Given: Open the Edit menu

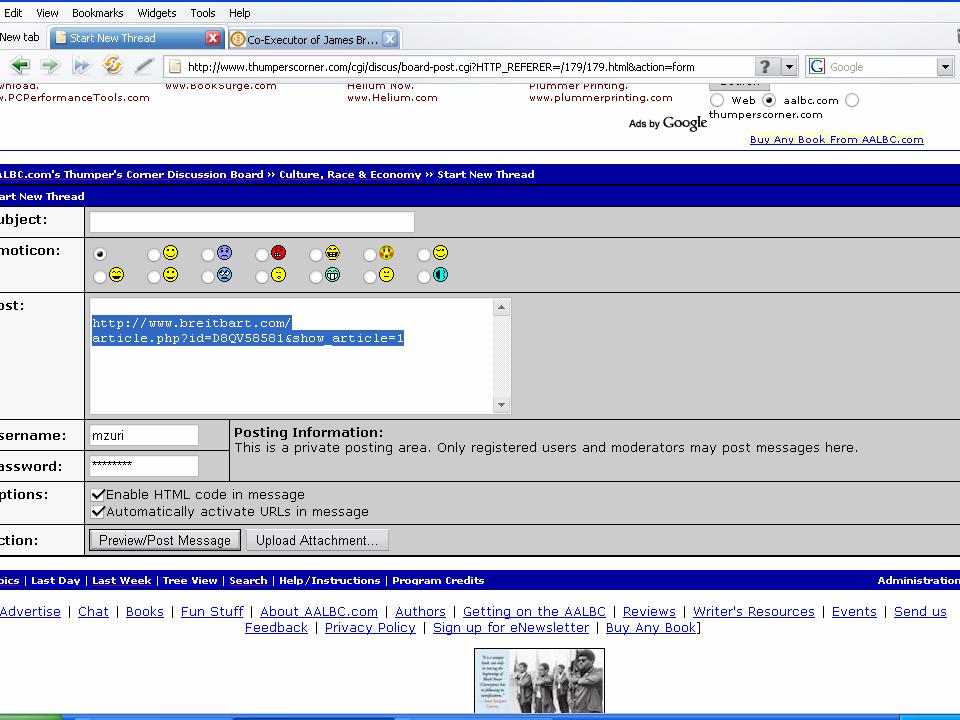Looking at the screenshot, I should 13,13.
